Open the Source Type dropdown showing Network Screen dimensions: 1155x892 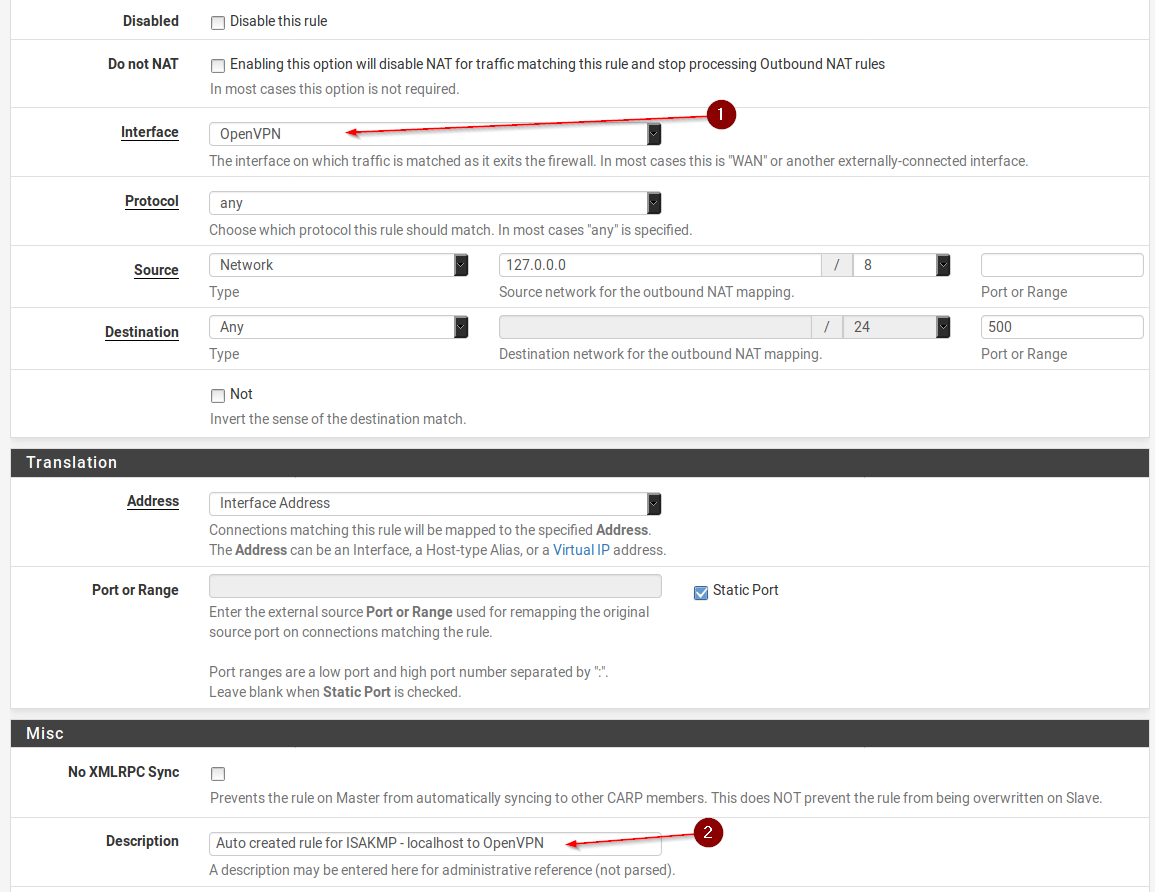[338, 265]
